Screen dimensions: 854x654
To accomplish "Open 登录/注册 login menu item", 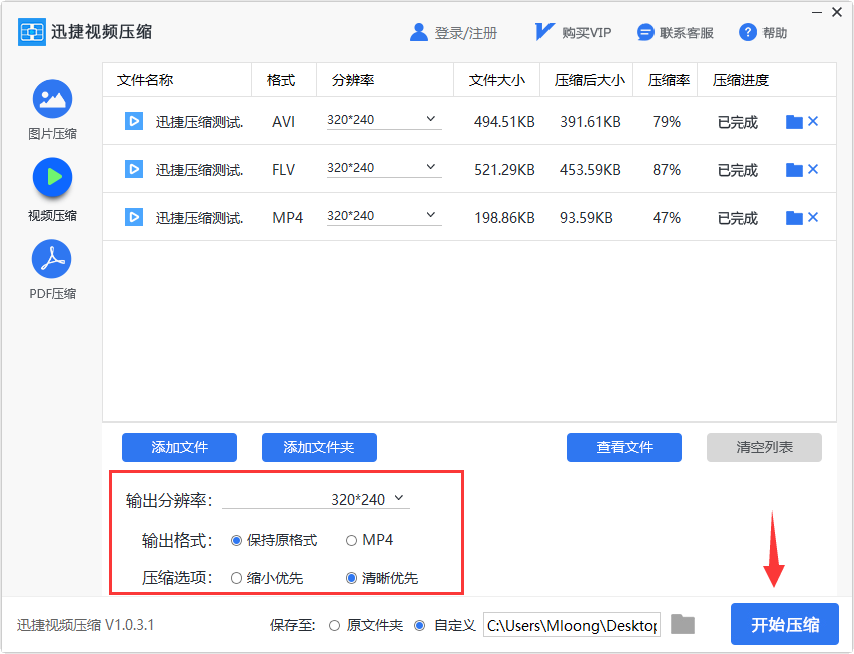I will point(453,33).
